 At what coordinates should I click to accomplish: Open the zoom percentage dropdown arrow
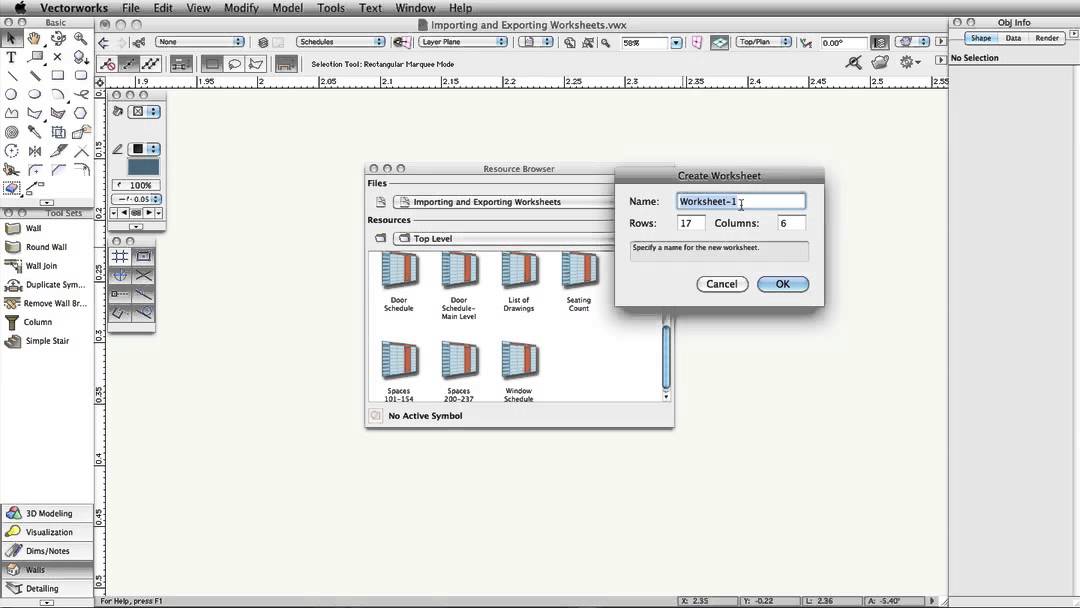[676, 43]
